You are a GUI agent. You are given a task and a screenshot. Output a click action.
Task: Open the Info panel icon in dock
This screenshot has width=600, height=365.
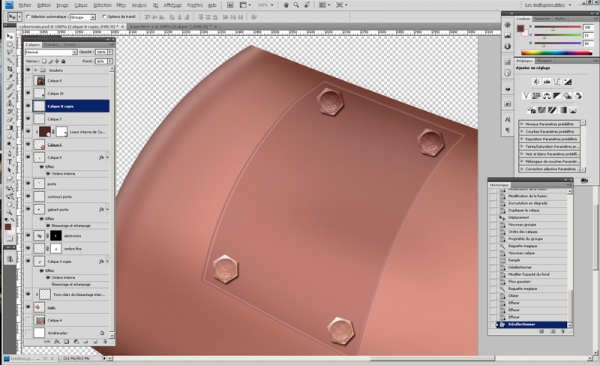click(508, 46)
